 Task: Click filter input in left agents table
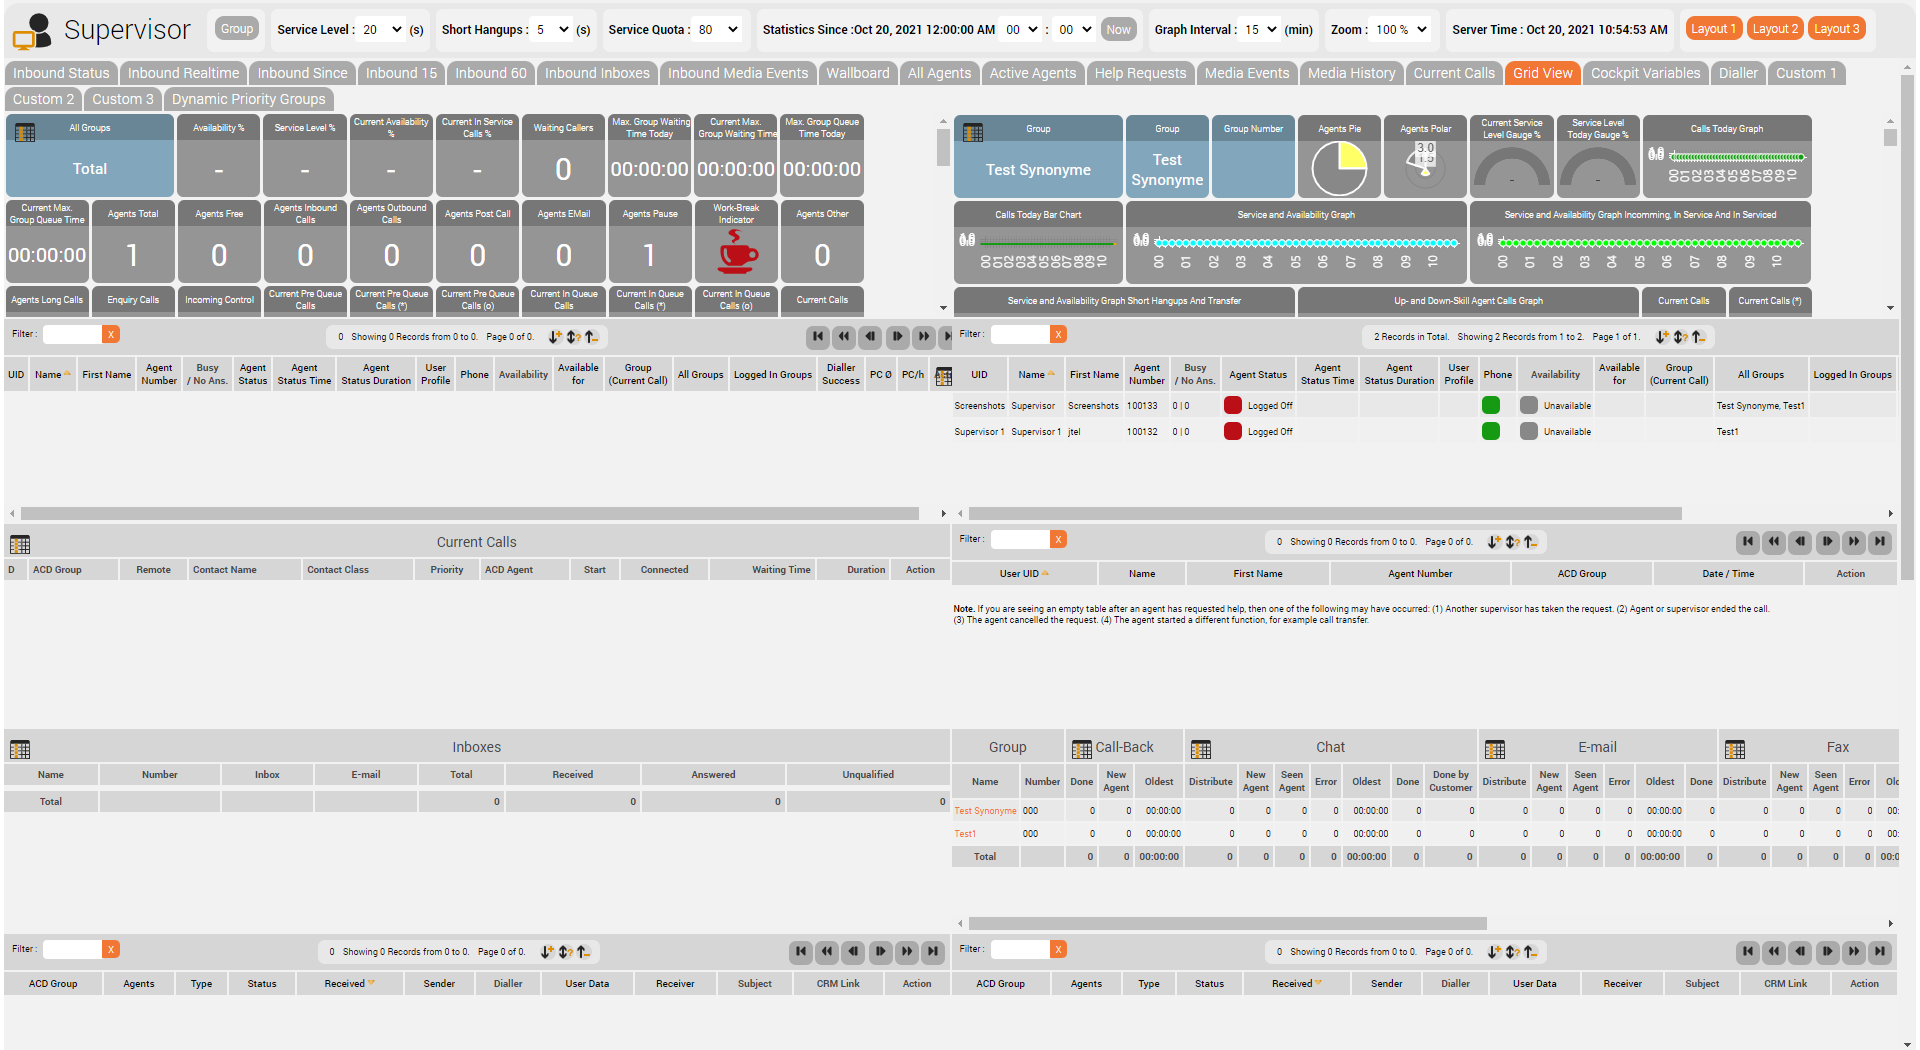72,334
